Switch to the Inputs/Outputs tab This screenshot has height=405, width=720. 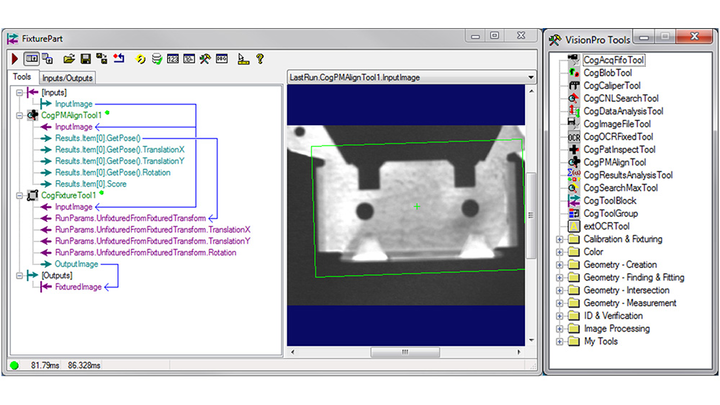coord(68,78)
